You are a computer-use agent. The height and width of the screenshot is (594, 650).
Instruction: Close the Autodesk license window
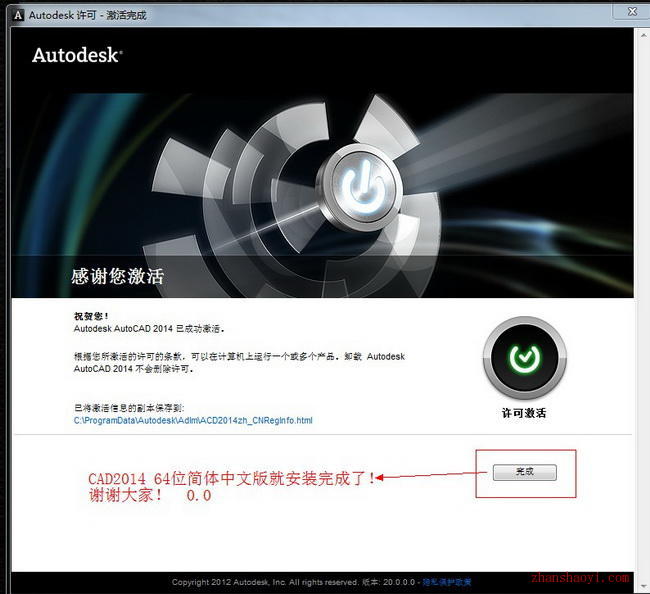pyautogui.click(x=632, y=11)
